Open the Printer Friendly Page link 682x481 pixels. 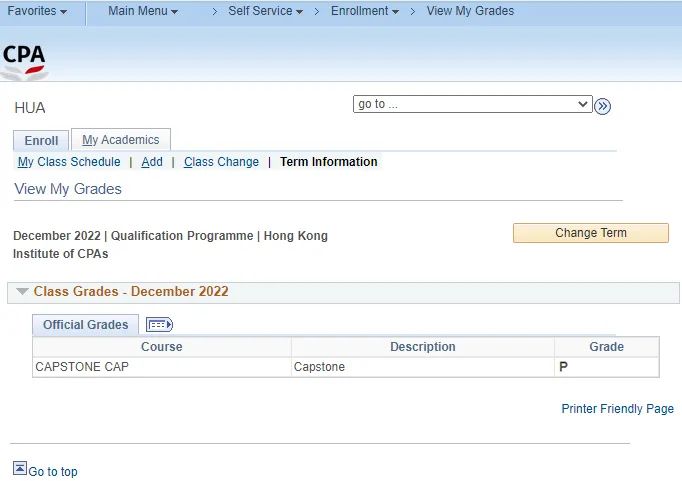pyautogui.click(x=617, y=409)
